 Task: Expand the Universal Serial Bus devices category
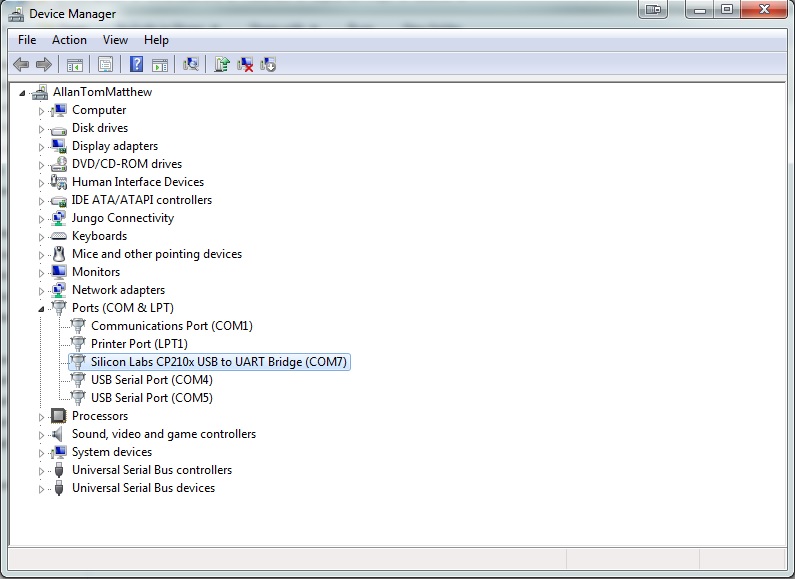(41, 489)
